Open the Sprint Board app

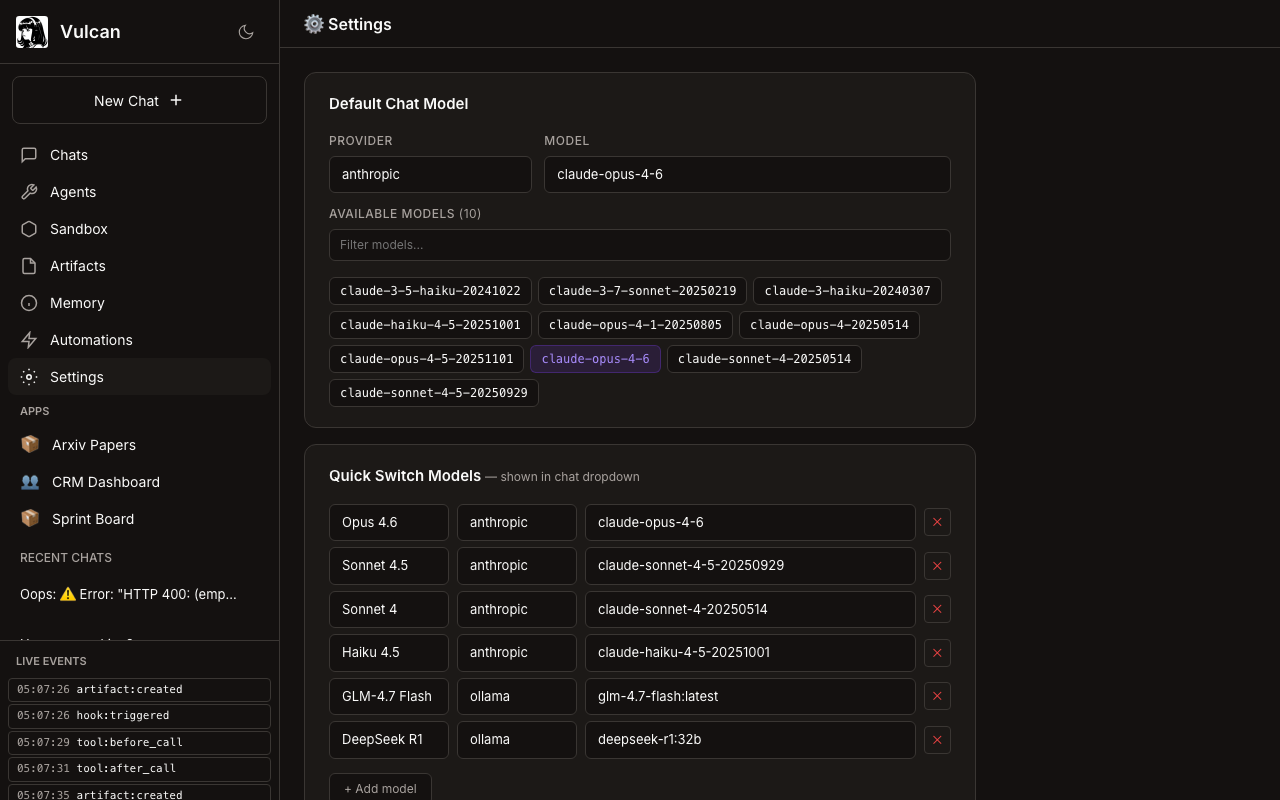pyautogui.click(x=92, y=519)
